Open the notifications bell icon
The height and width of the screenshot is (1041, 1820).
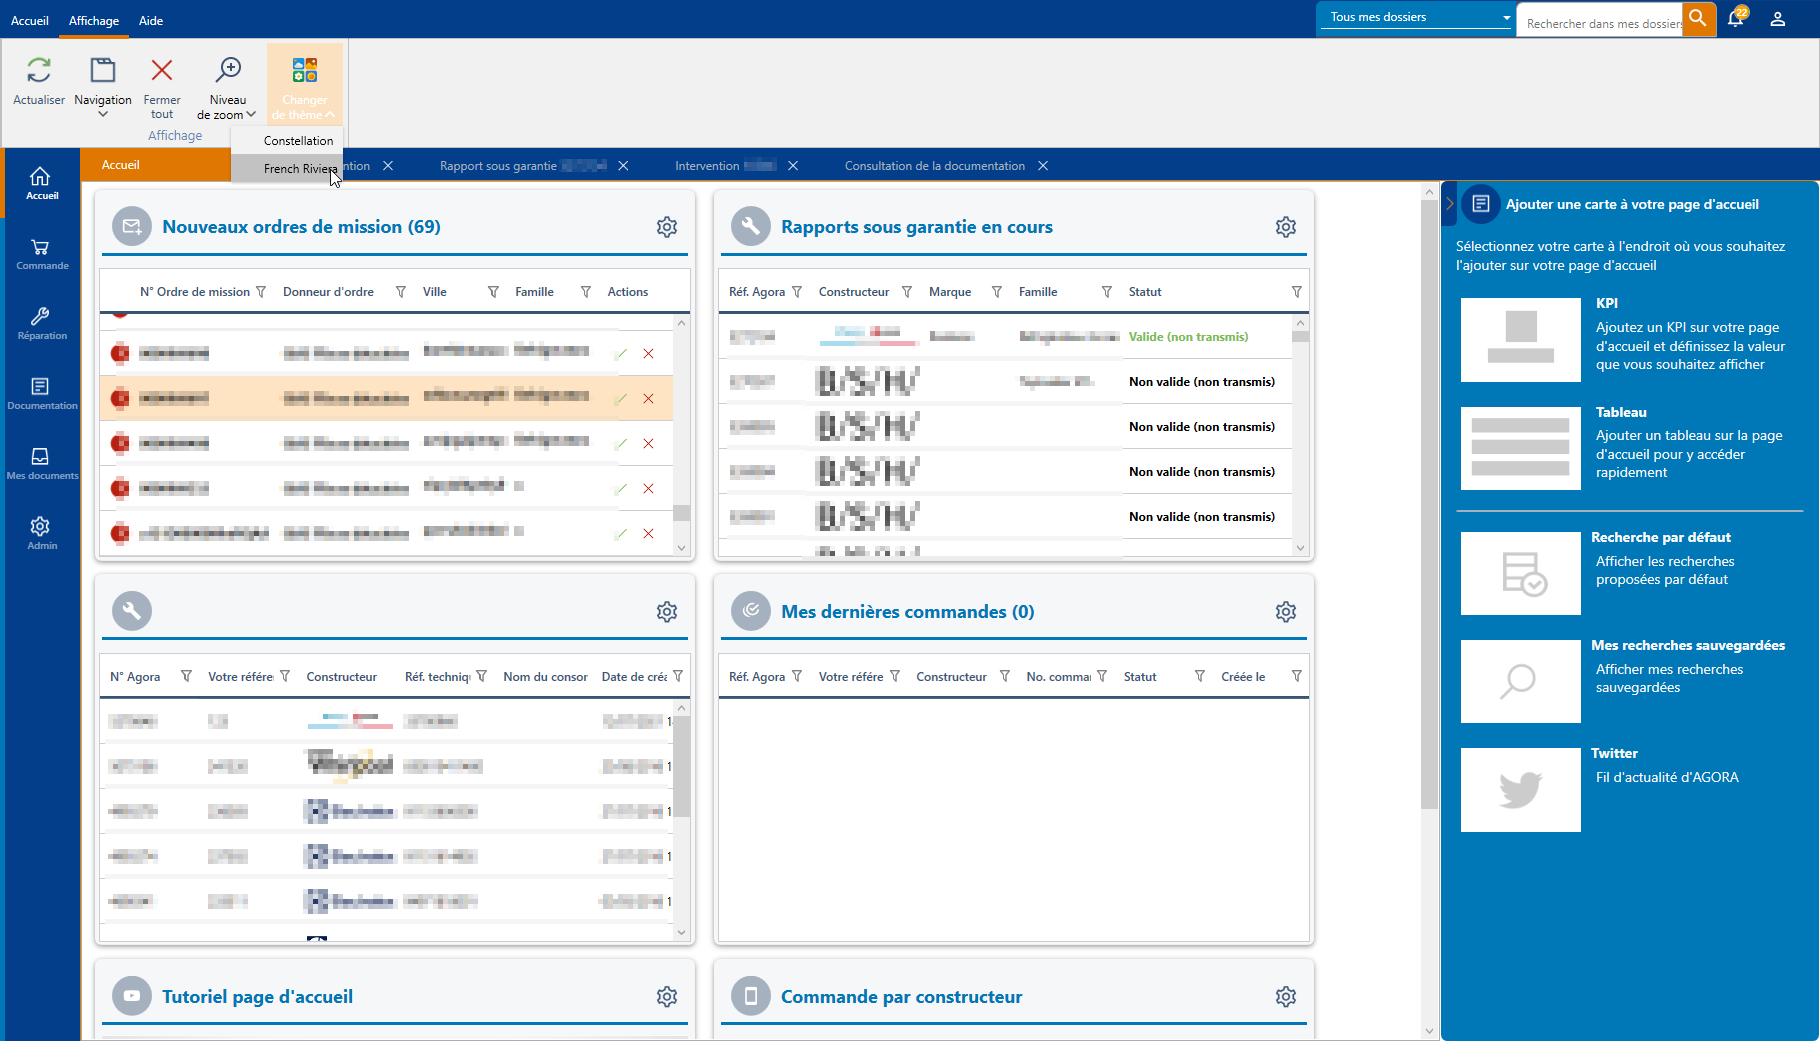click(x=1735, y=19)
